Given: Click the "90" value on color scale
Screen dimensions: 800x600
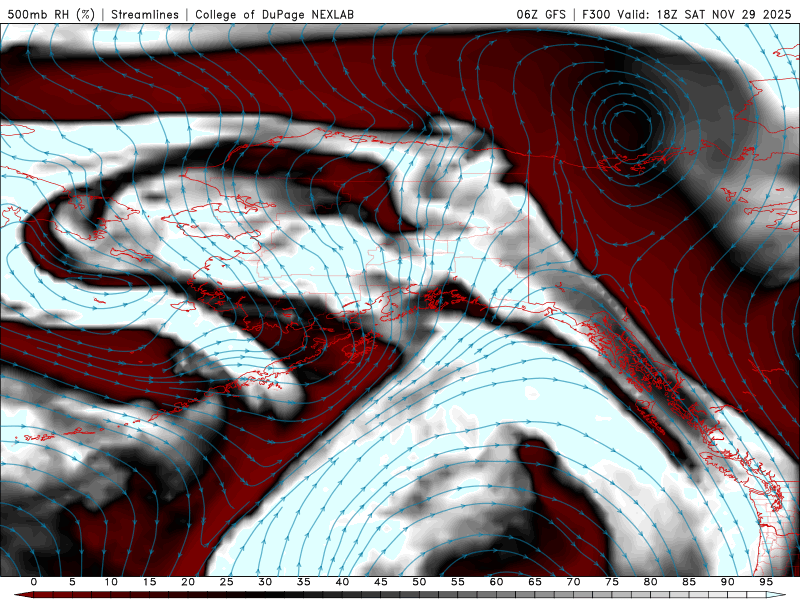Looking at the screenshot, I should [x=727, y=582].
